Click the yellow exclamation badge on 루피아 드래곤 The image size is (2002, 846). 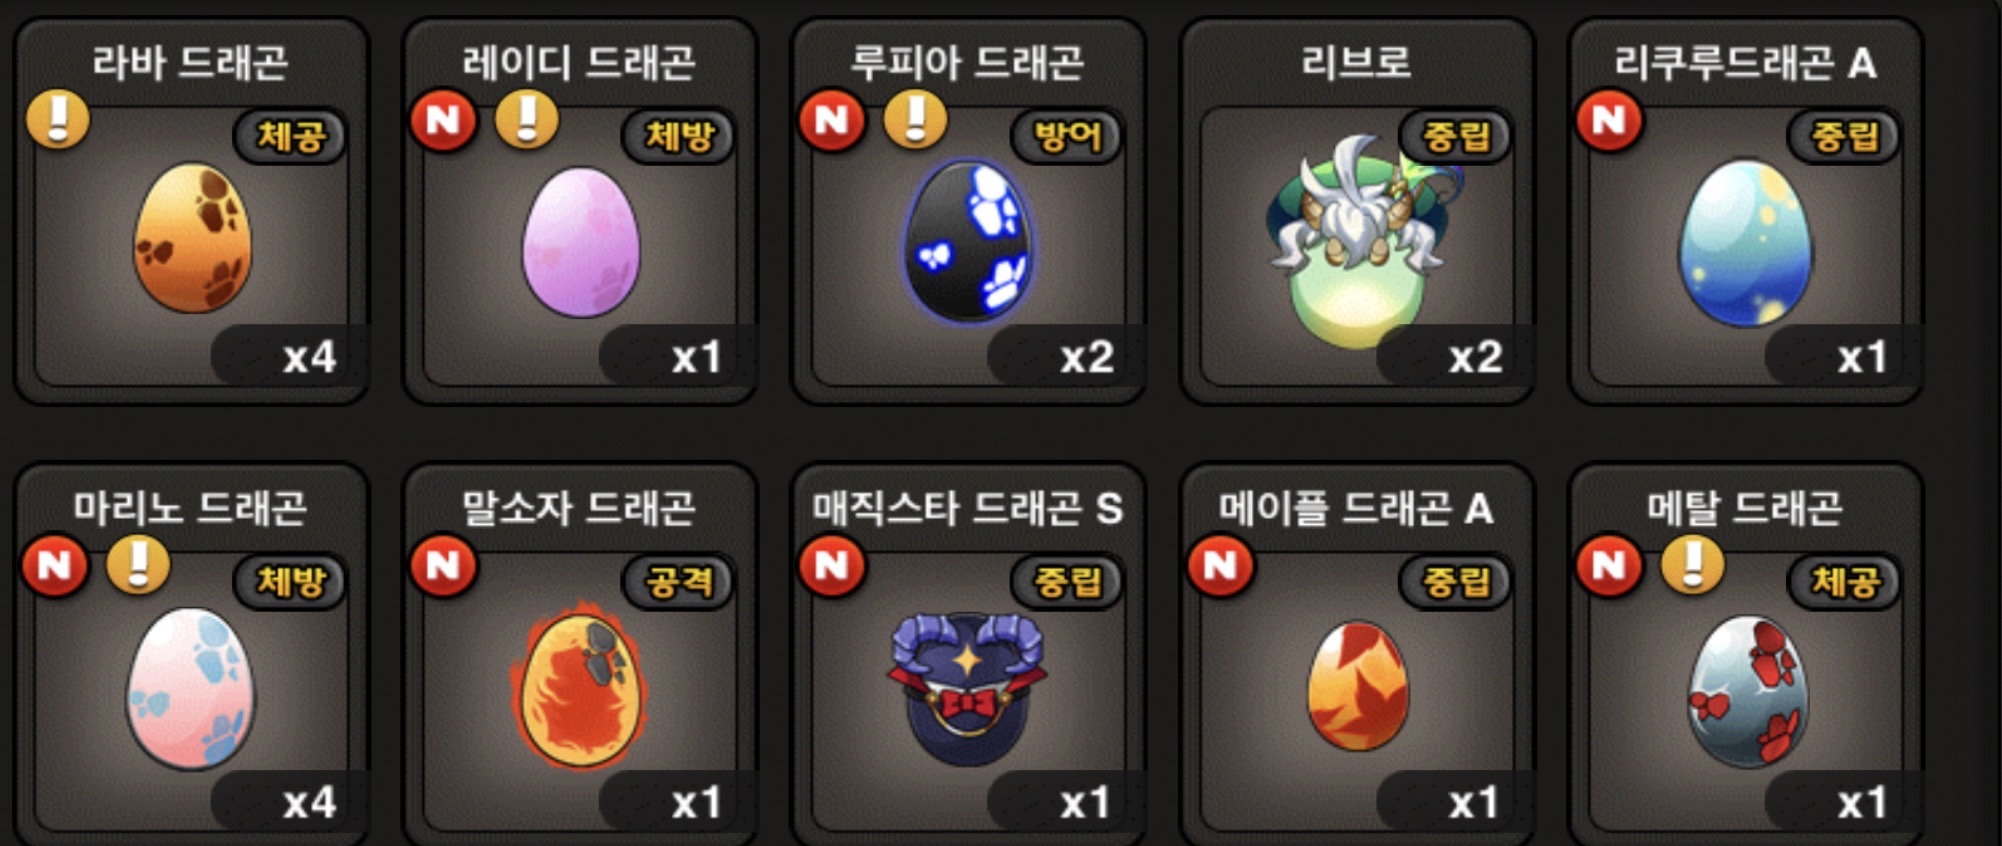tap(915, 120)
